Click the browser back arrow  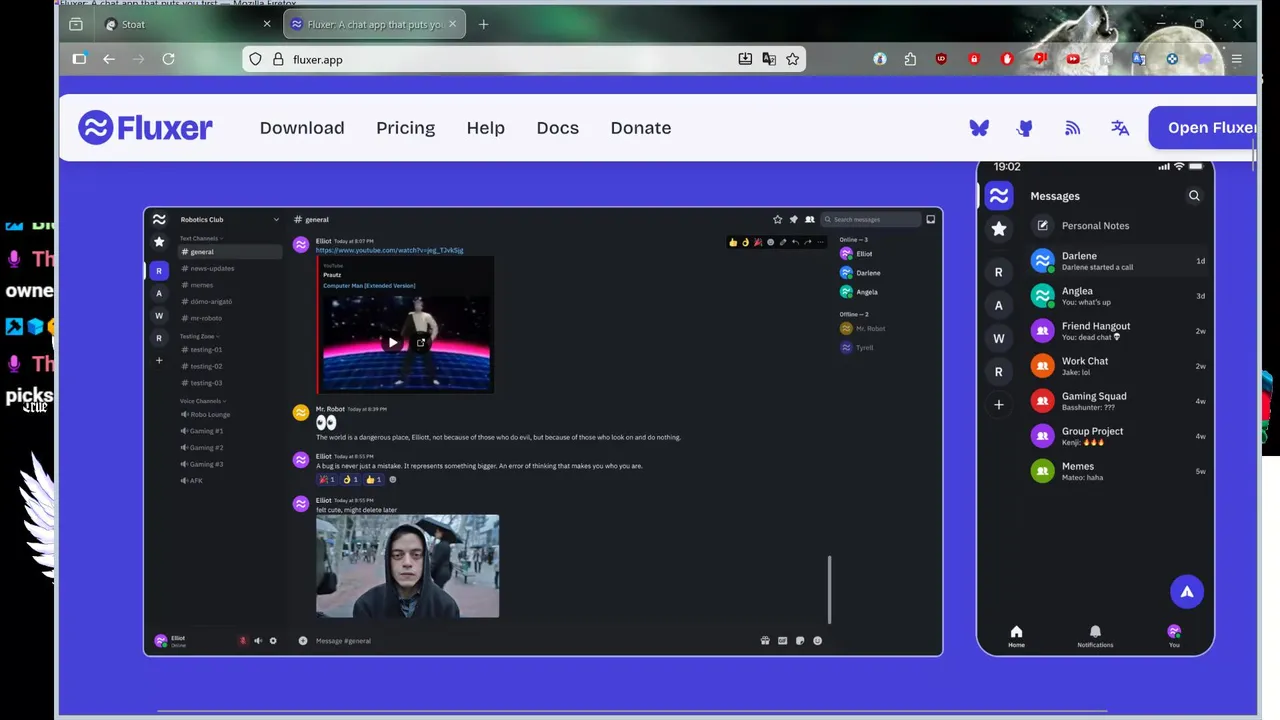coord(109,59)
